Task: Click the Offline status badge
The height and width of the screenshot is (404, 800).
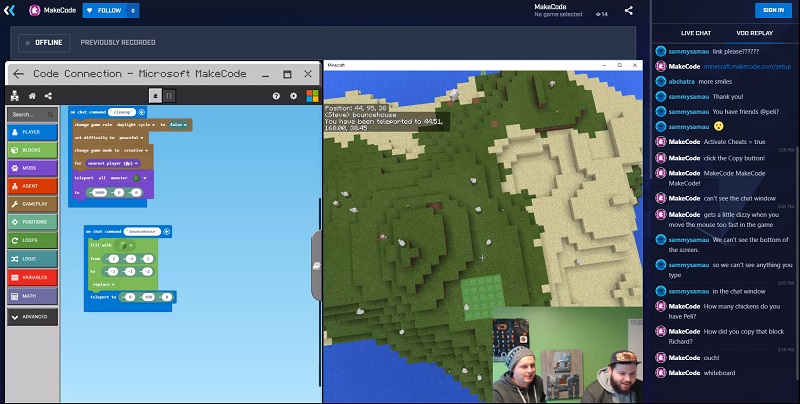Action: pyautogui.click(x=44, y=42)
